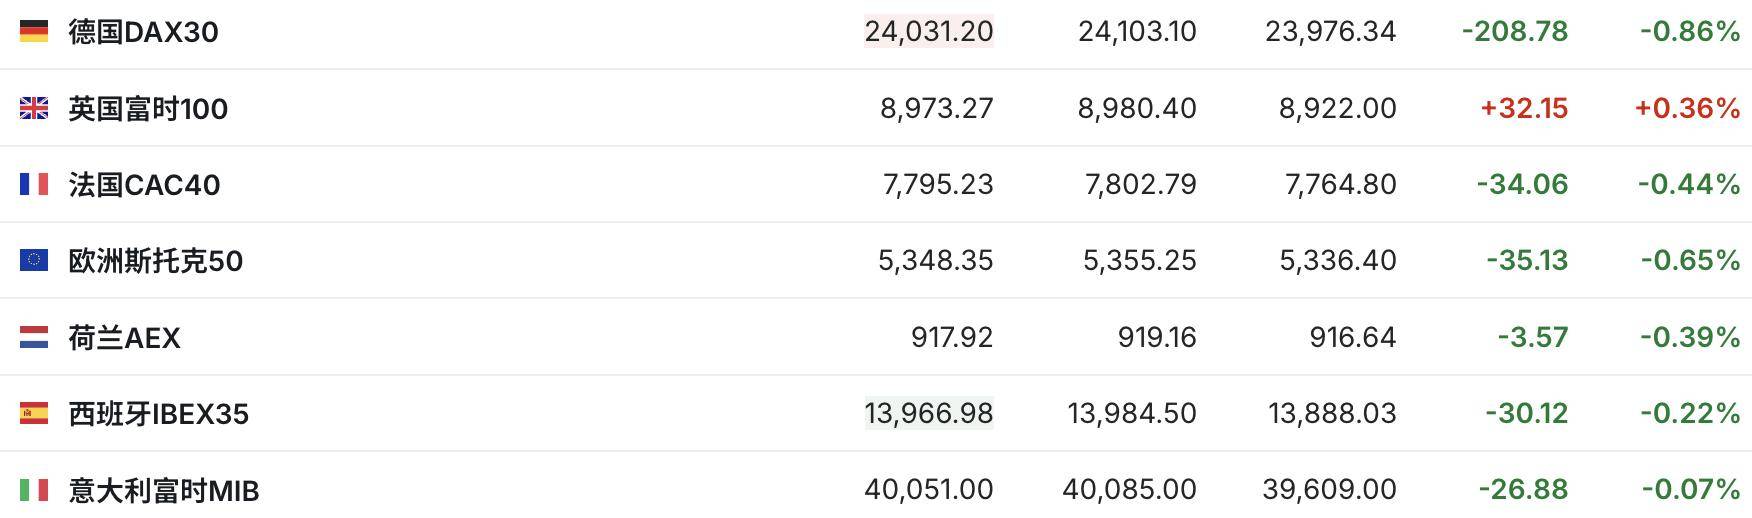
Task: Open the 法国CAC40 index page
Action: (x=144, y=184)
